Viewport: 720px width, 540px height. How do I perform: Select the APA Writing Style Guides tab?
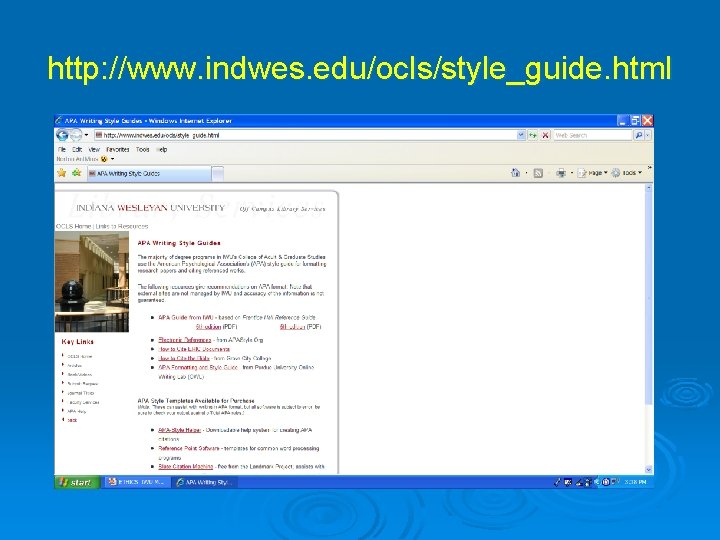pyautogui.click(x=149, y=174)
